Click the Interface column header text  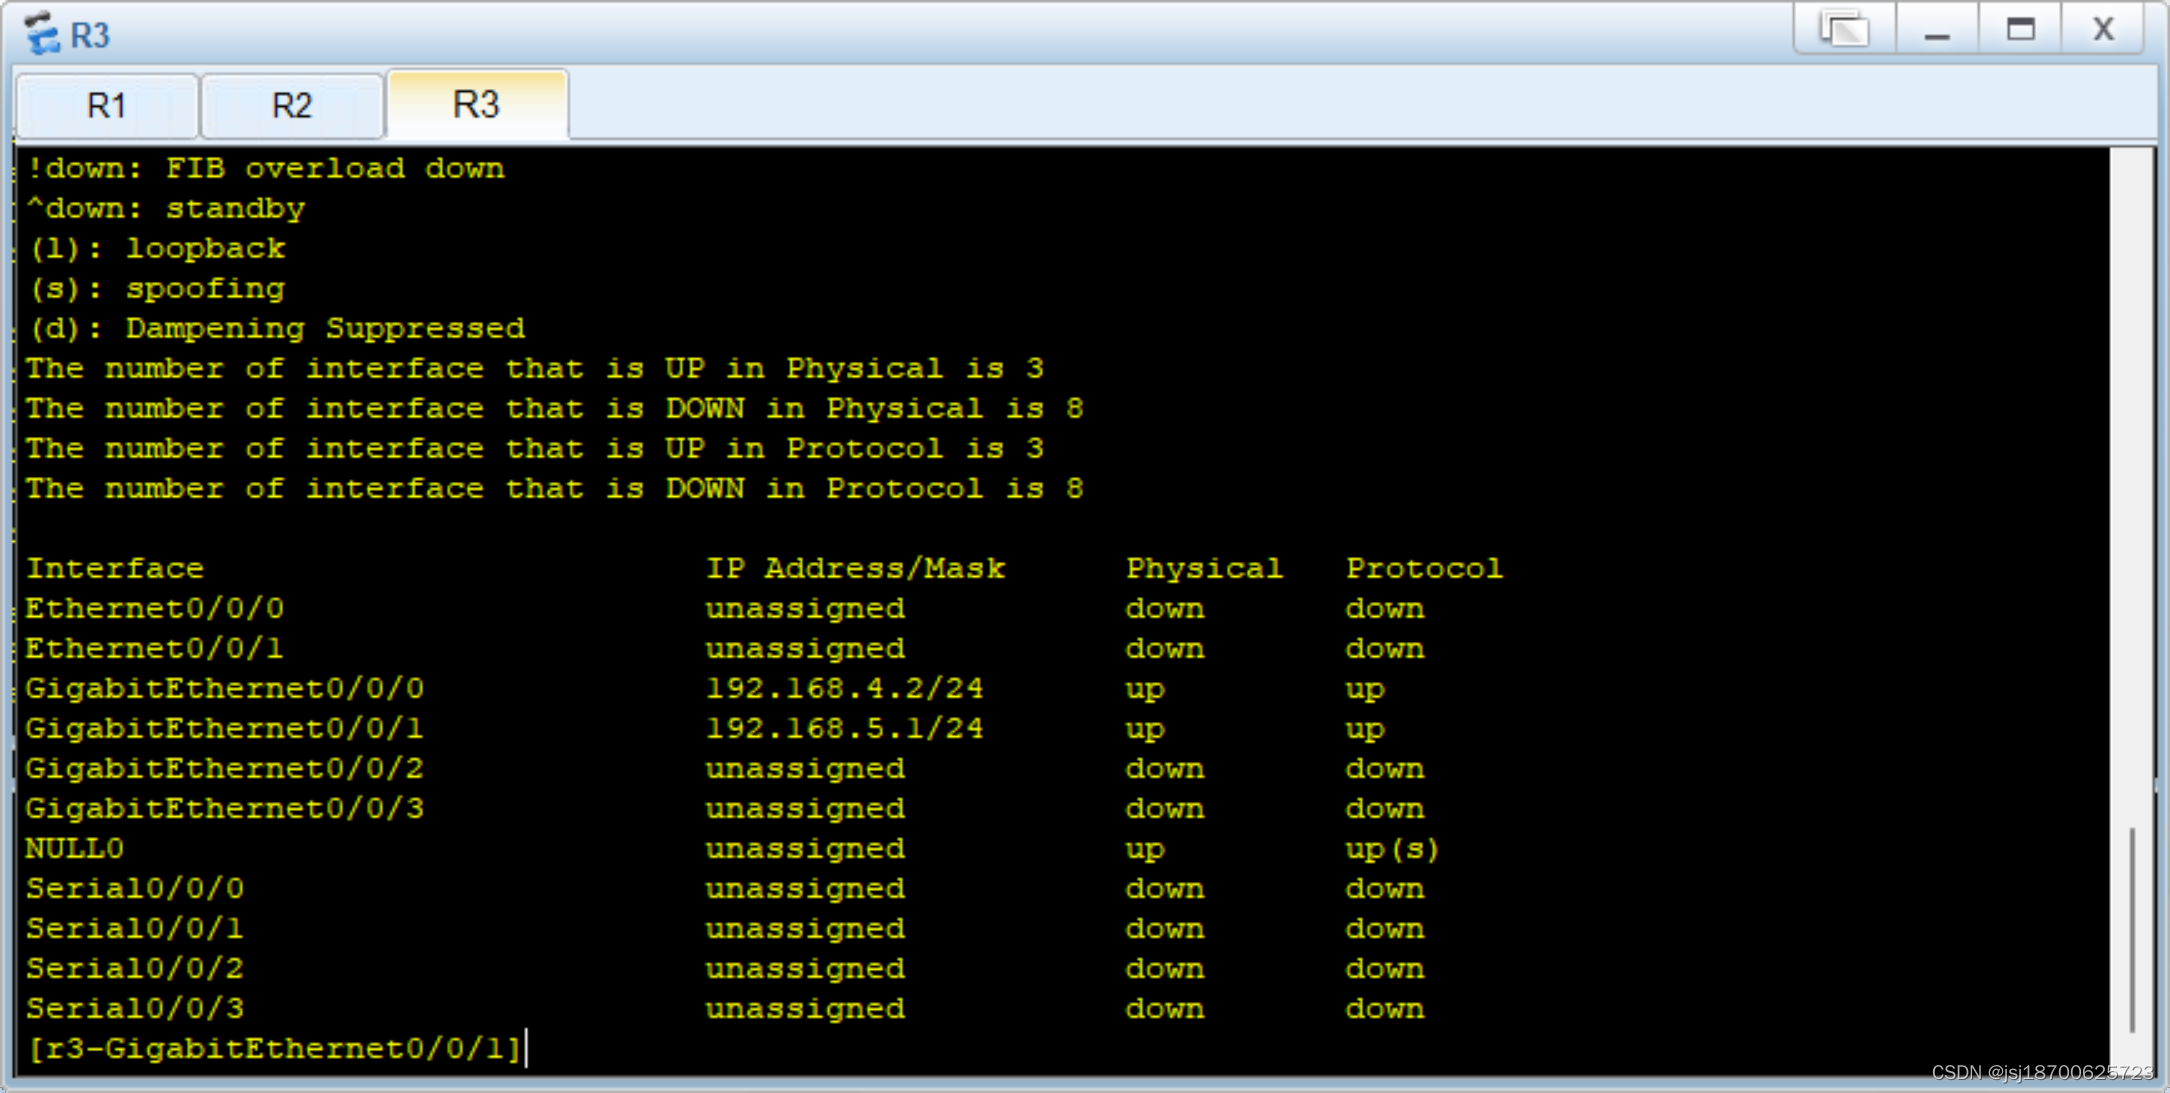point(115,568)
